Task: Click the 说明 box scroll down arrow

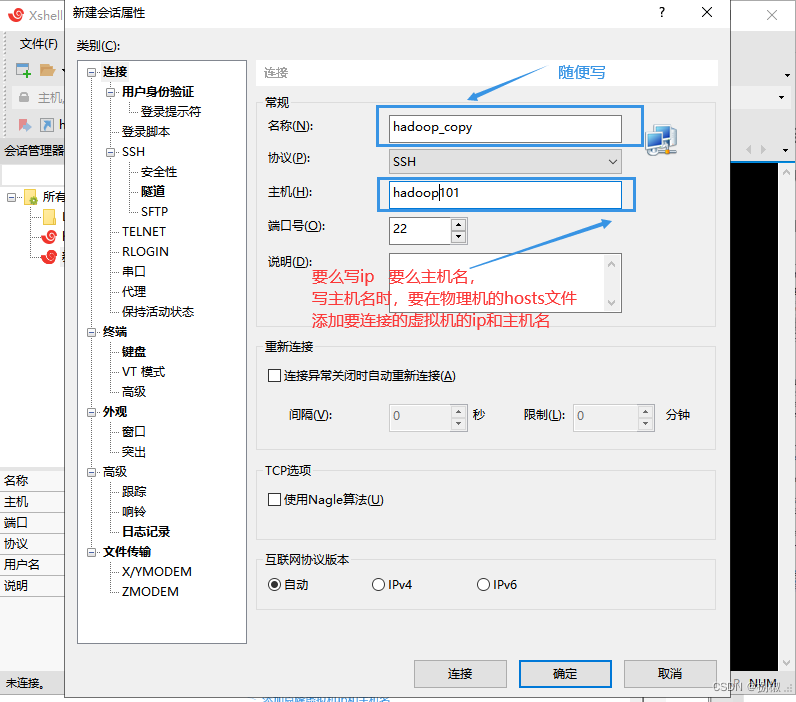Action: click(x=612, y=303)
